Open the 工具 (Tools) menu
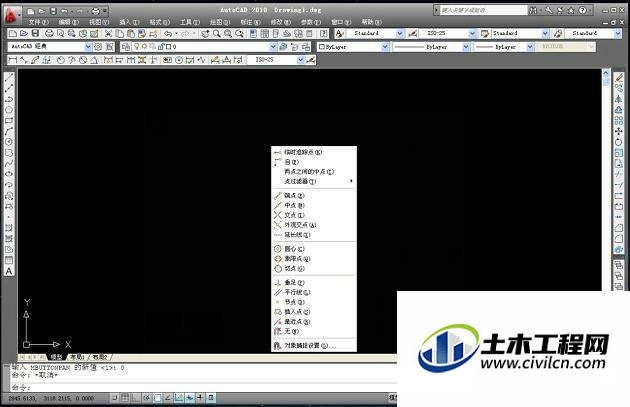This screenshot has height=407, width=630. [190, 22]
